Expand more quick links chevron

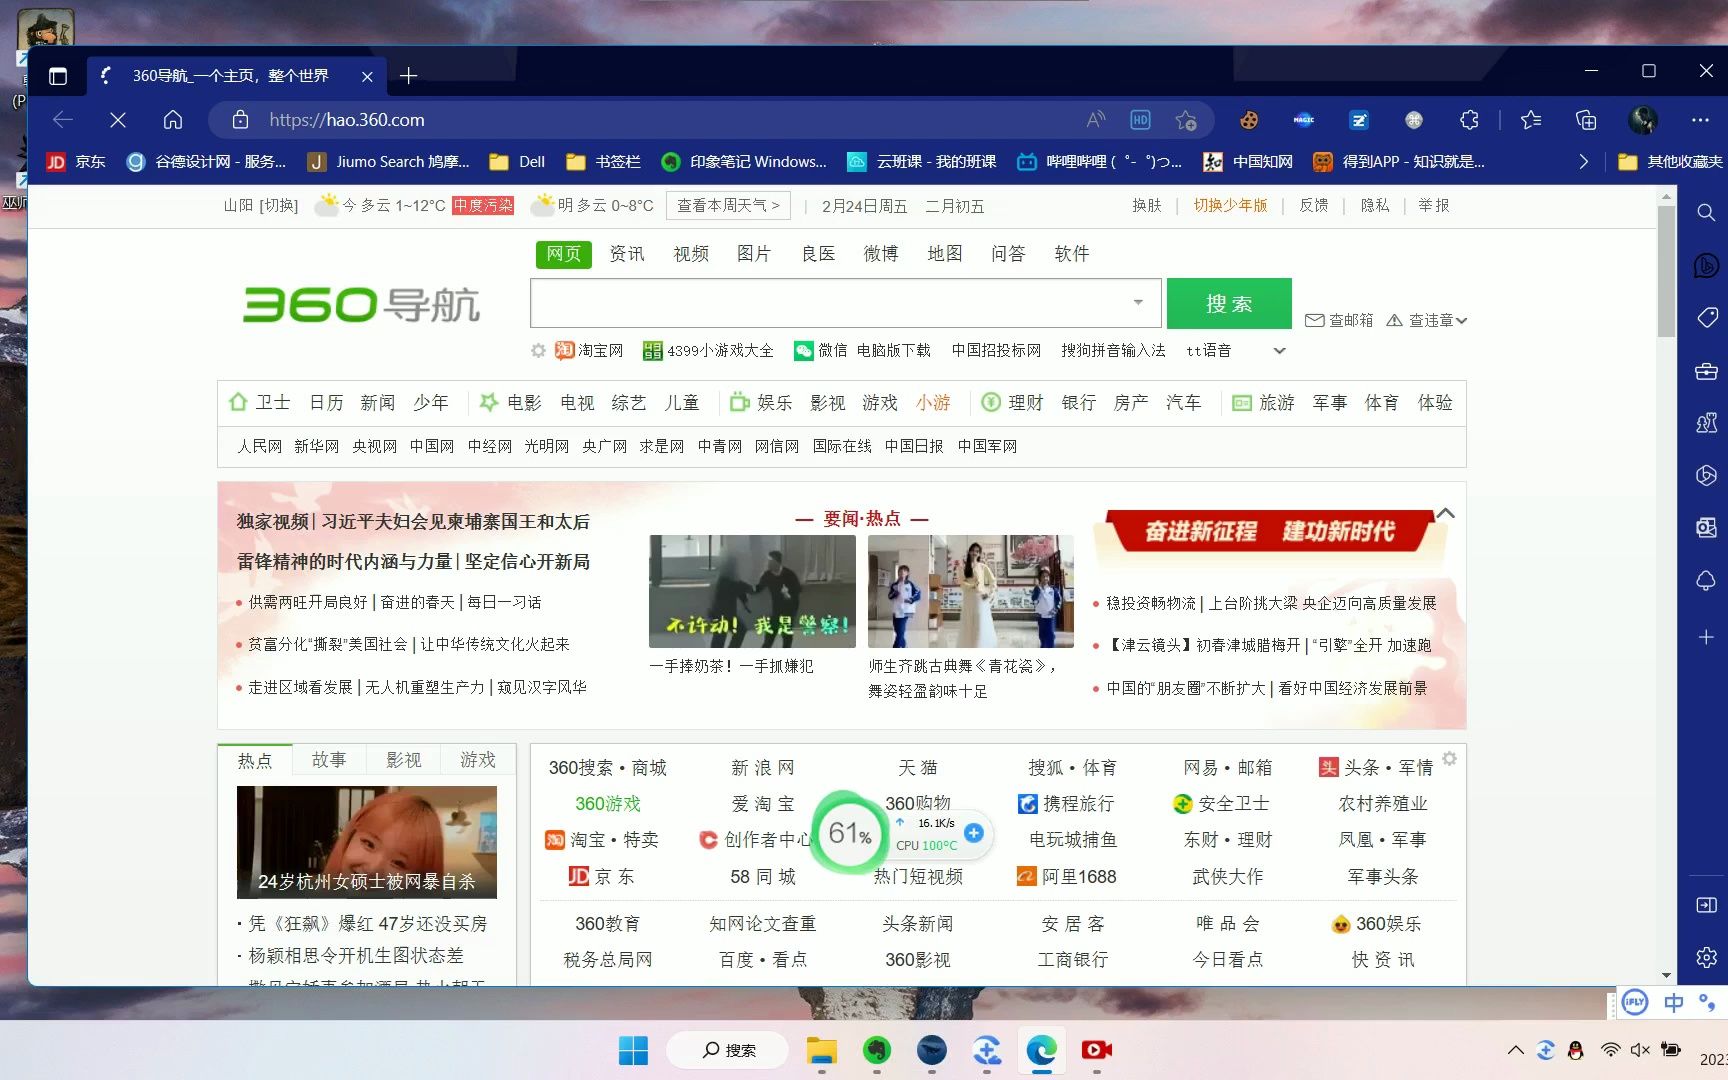1279,351
